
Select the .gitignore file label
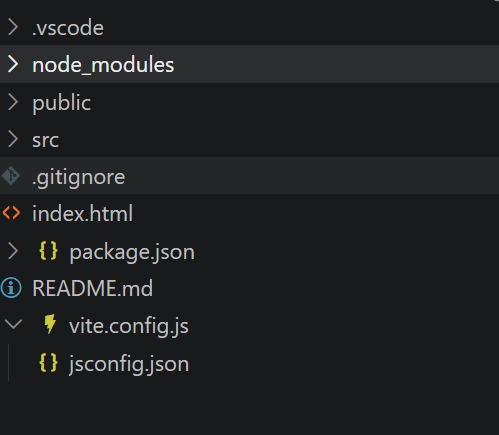(x=79, y=177)
